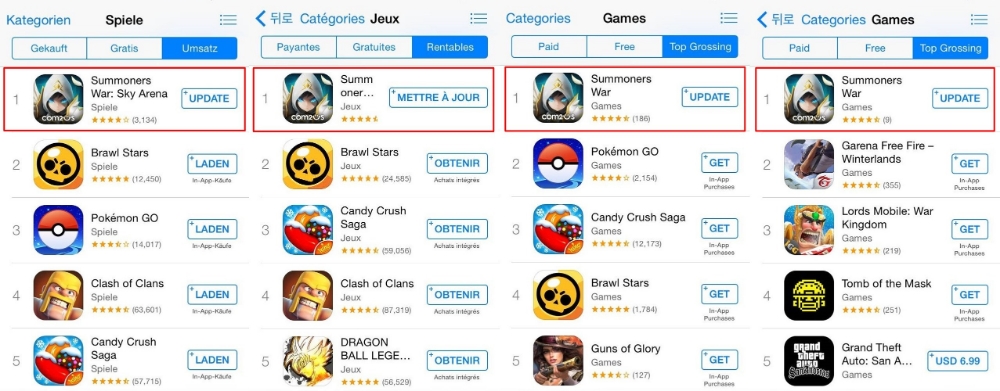Switch to the Gratis segment
This screenshot has width=1000, height=391.
(x=124, y=48)
